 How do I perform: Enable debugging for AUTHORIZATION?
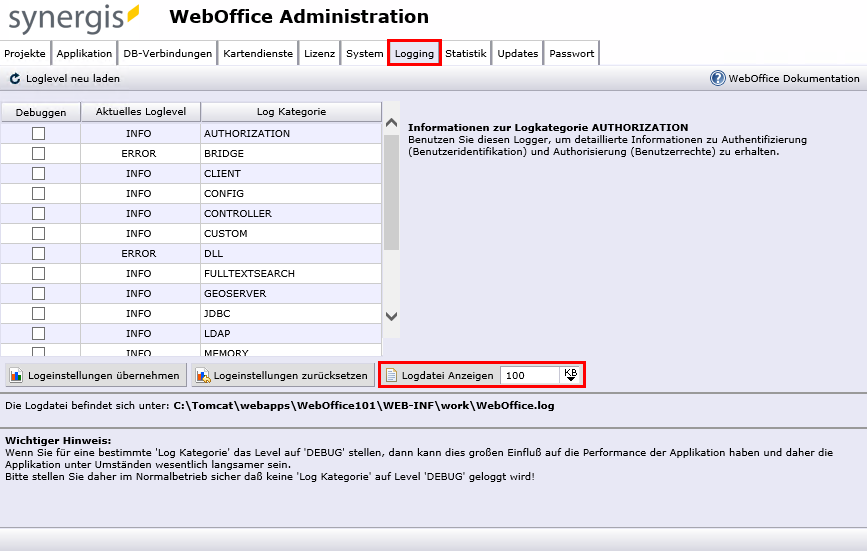[x=38, y=133]
